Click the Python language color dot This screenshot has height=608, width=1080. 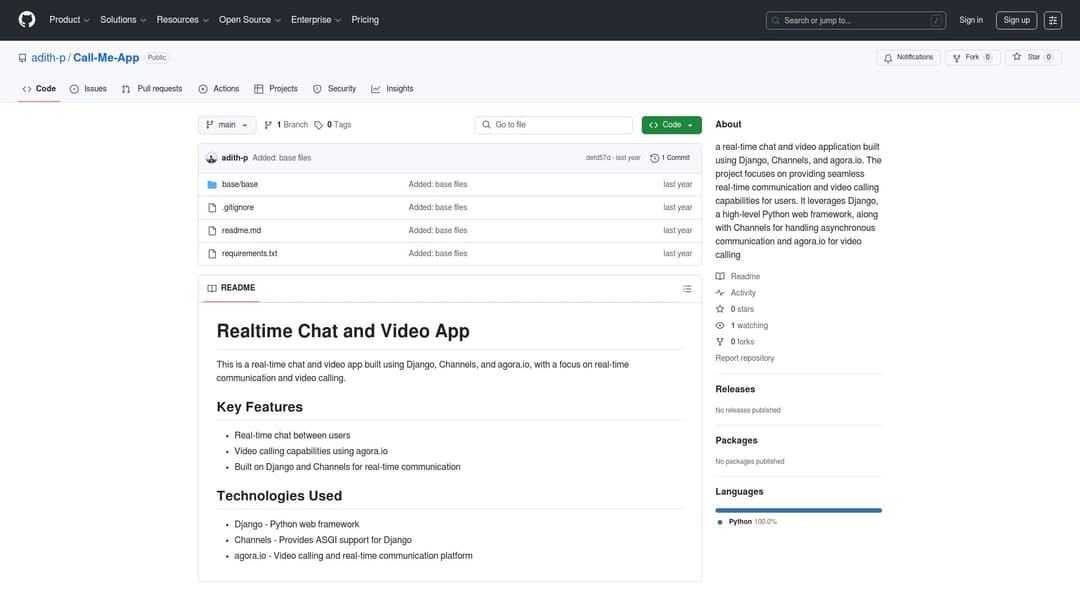[x=720, y=522]
